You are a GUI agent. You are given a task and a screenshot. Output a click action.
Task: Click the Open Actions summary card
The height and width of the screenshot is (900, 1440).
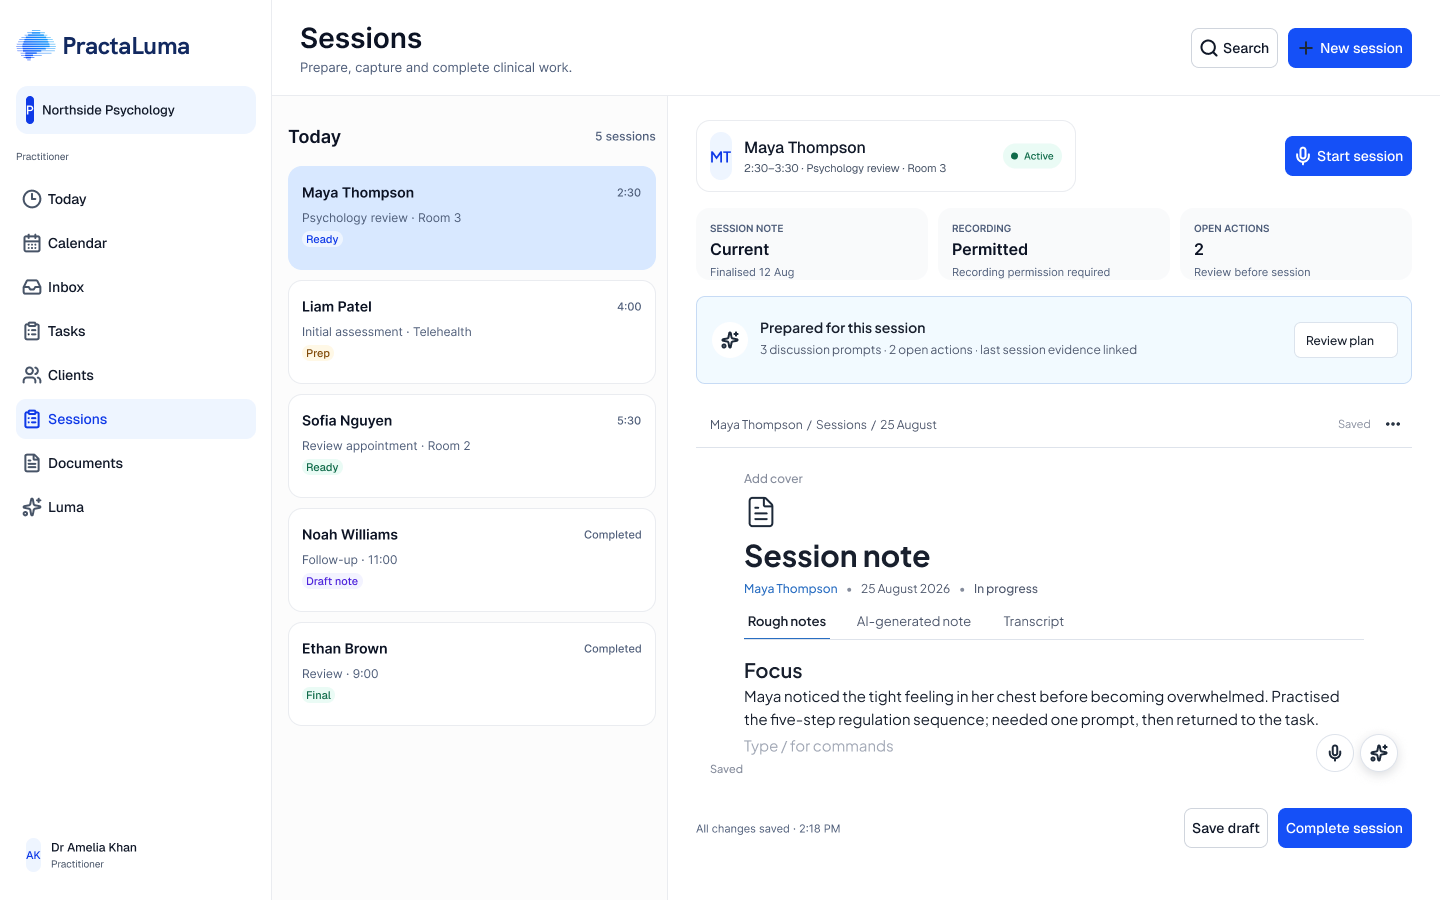click(1296, 244)
